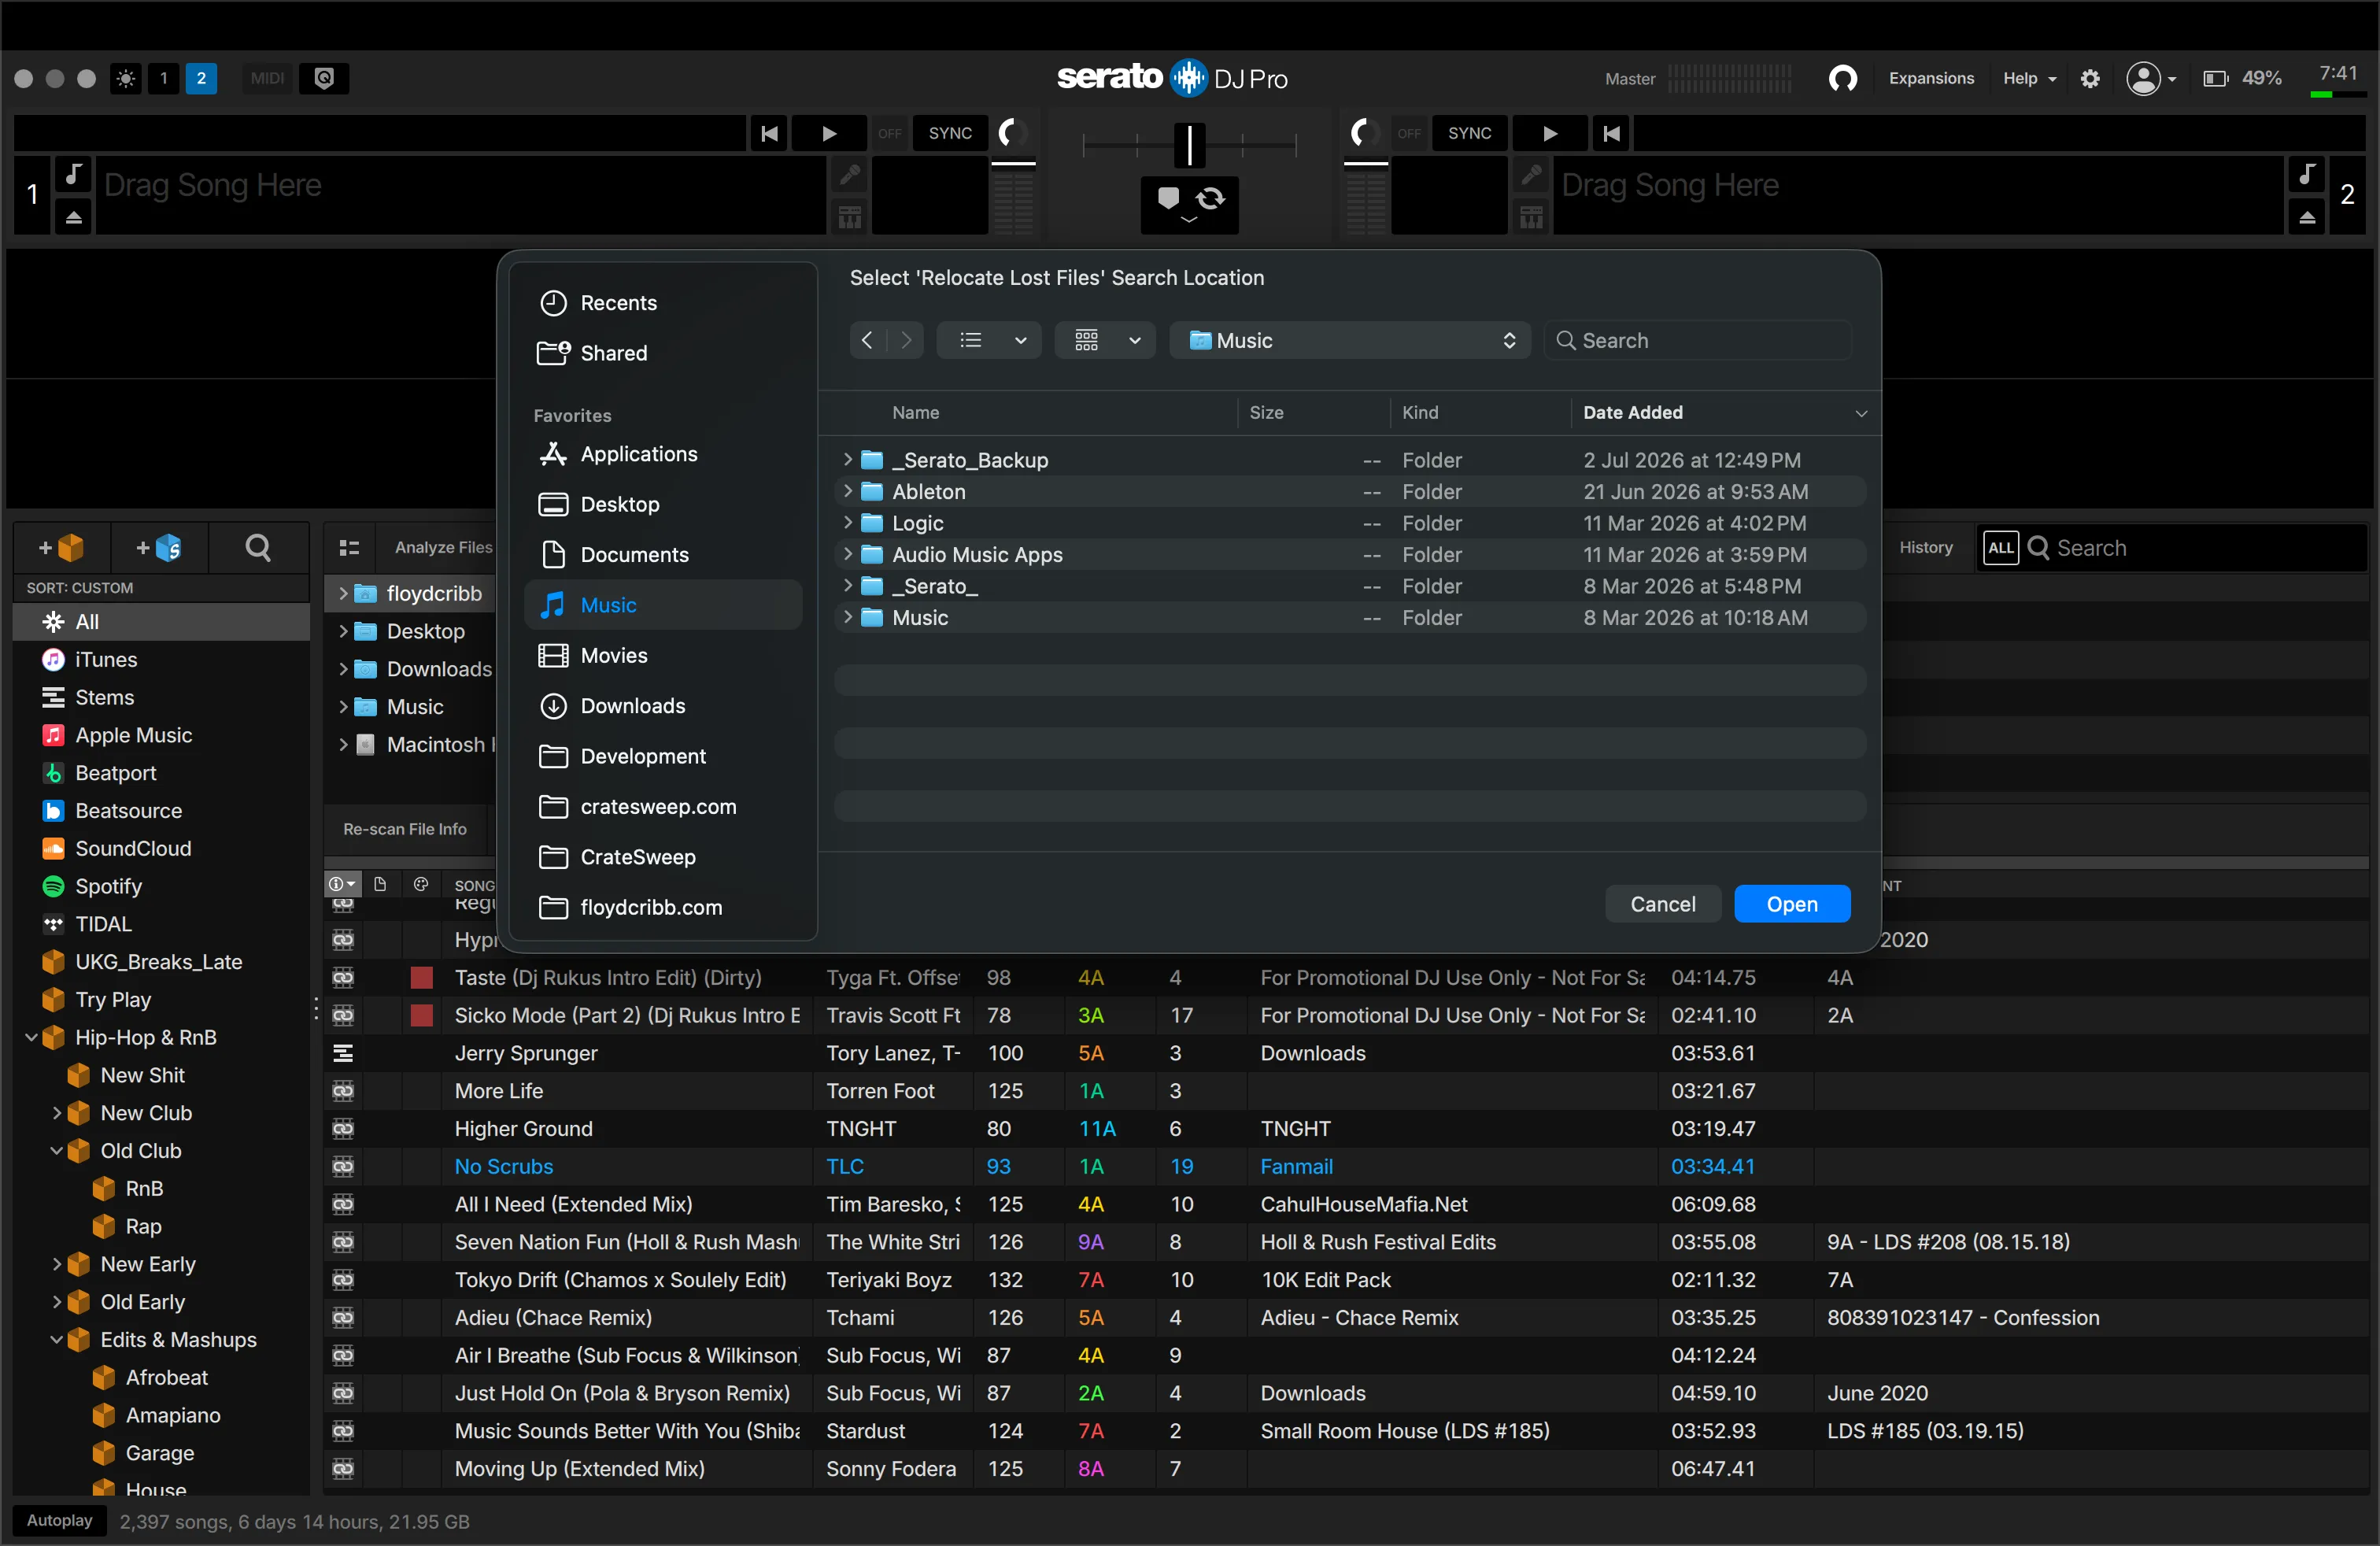
Task: Click Analyze Files button
Action: (443, 547)
